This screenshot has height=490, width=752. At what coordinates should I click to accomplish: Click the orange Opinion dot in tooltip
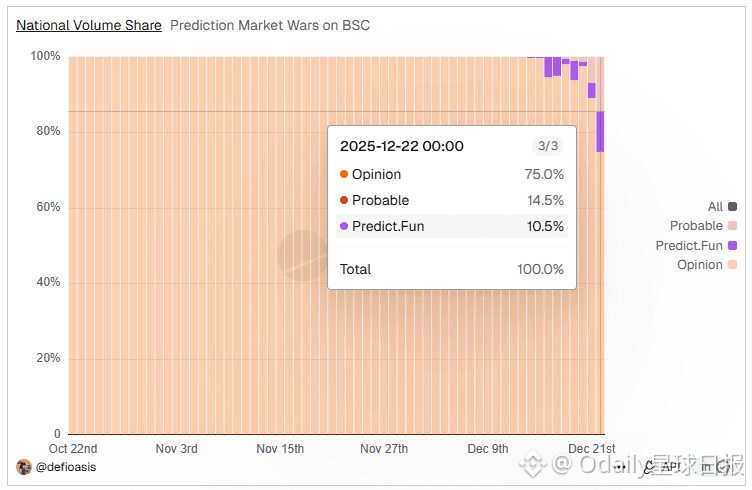(344, 175)
